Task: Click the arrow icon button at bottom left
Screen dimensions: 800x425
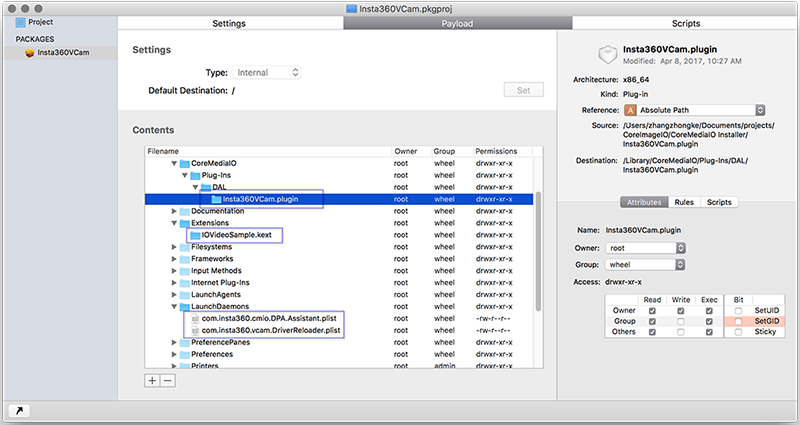Action: [x=19, y=411]
